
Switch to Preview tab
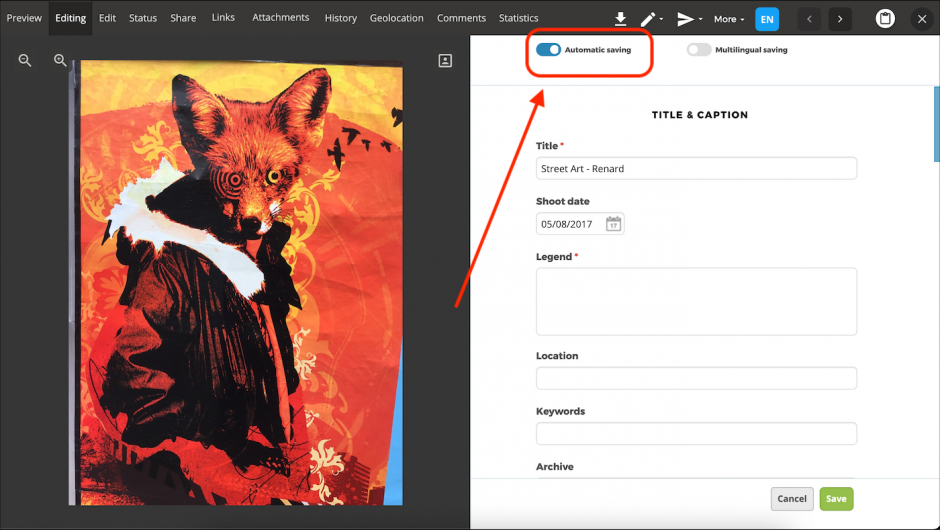(x=24, y=18)
